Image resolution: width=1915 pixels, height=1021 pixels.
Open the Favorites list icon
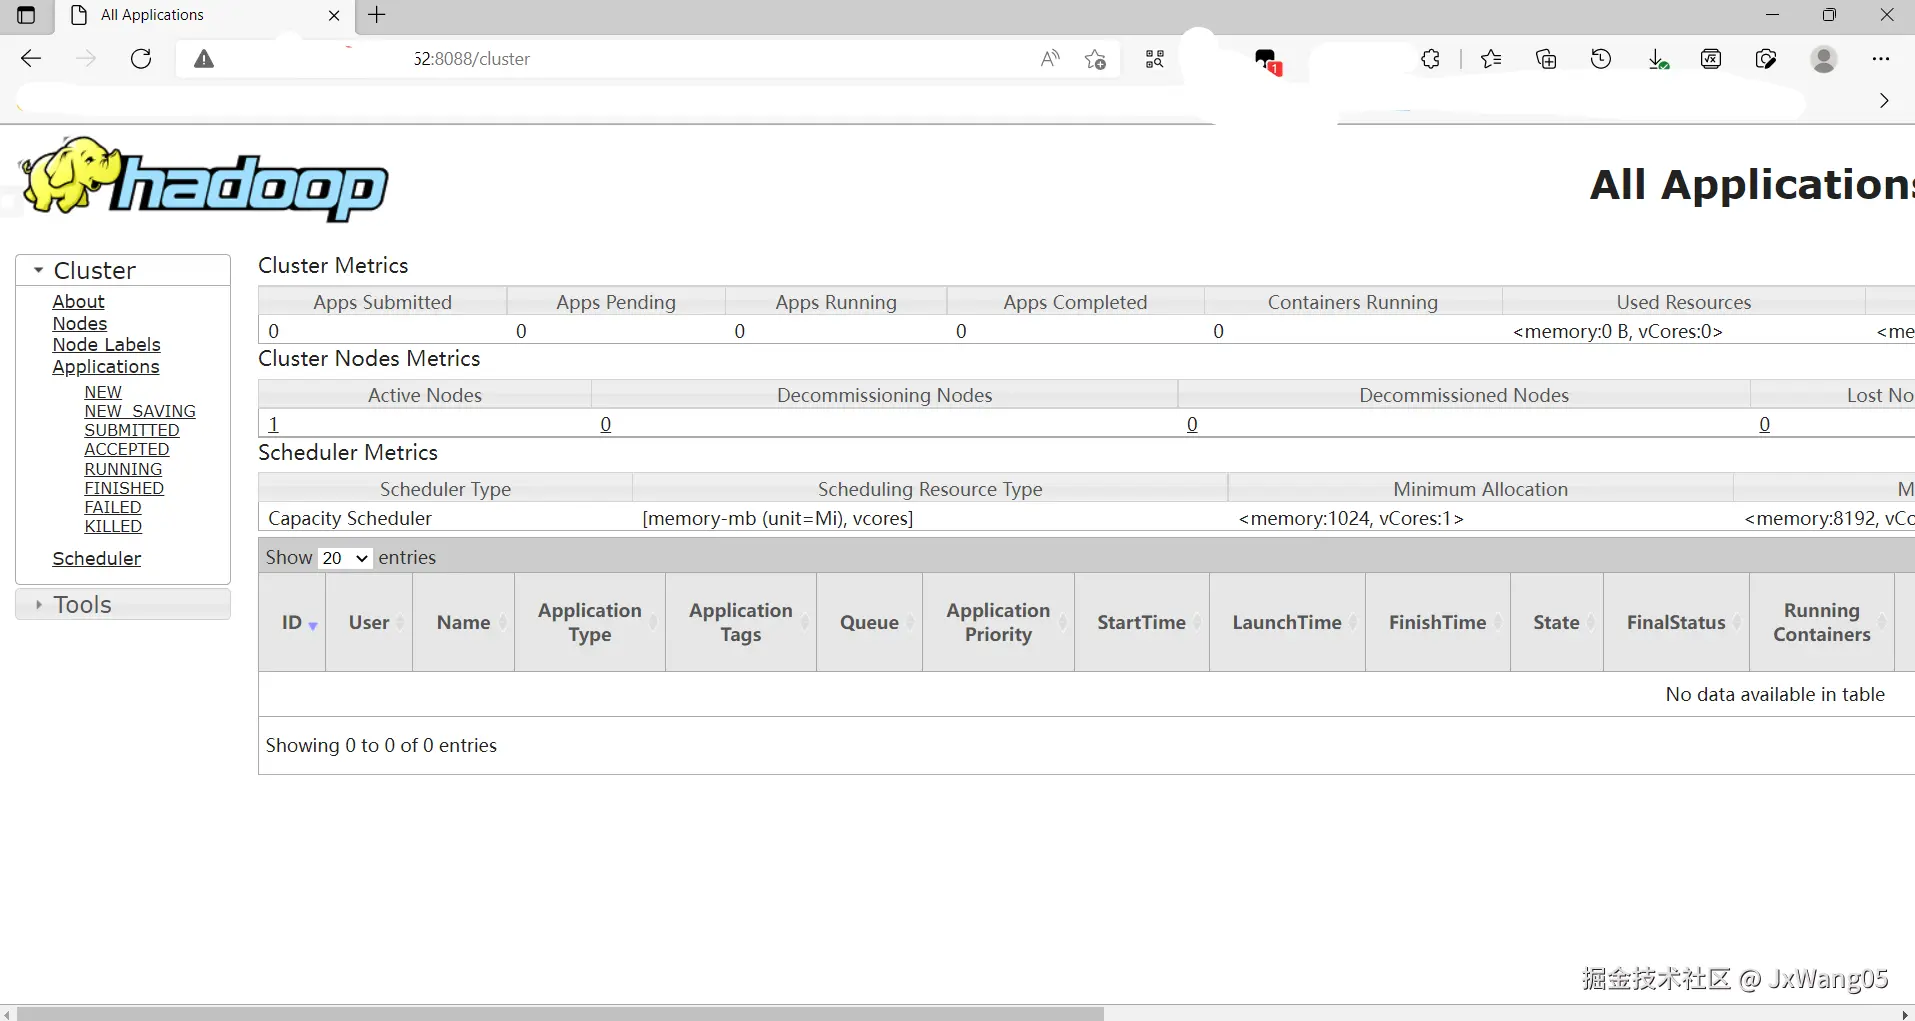click(1491, 59)
